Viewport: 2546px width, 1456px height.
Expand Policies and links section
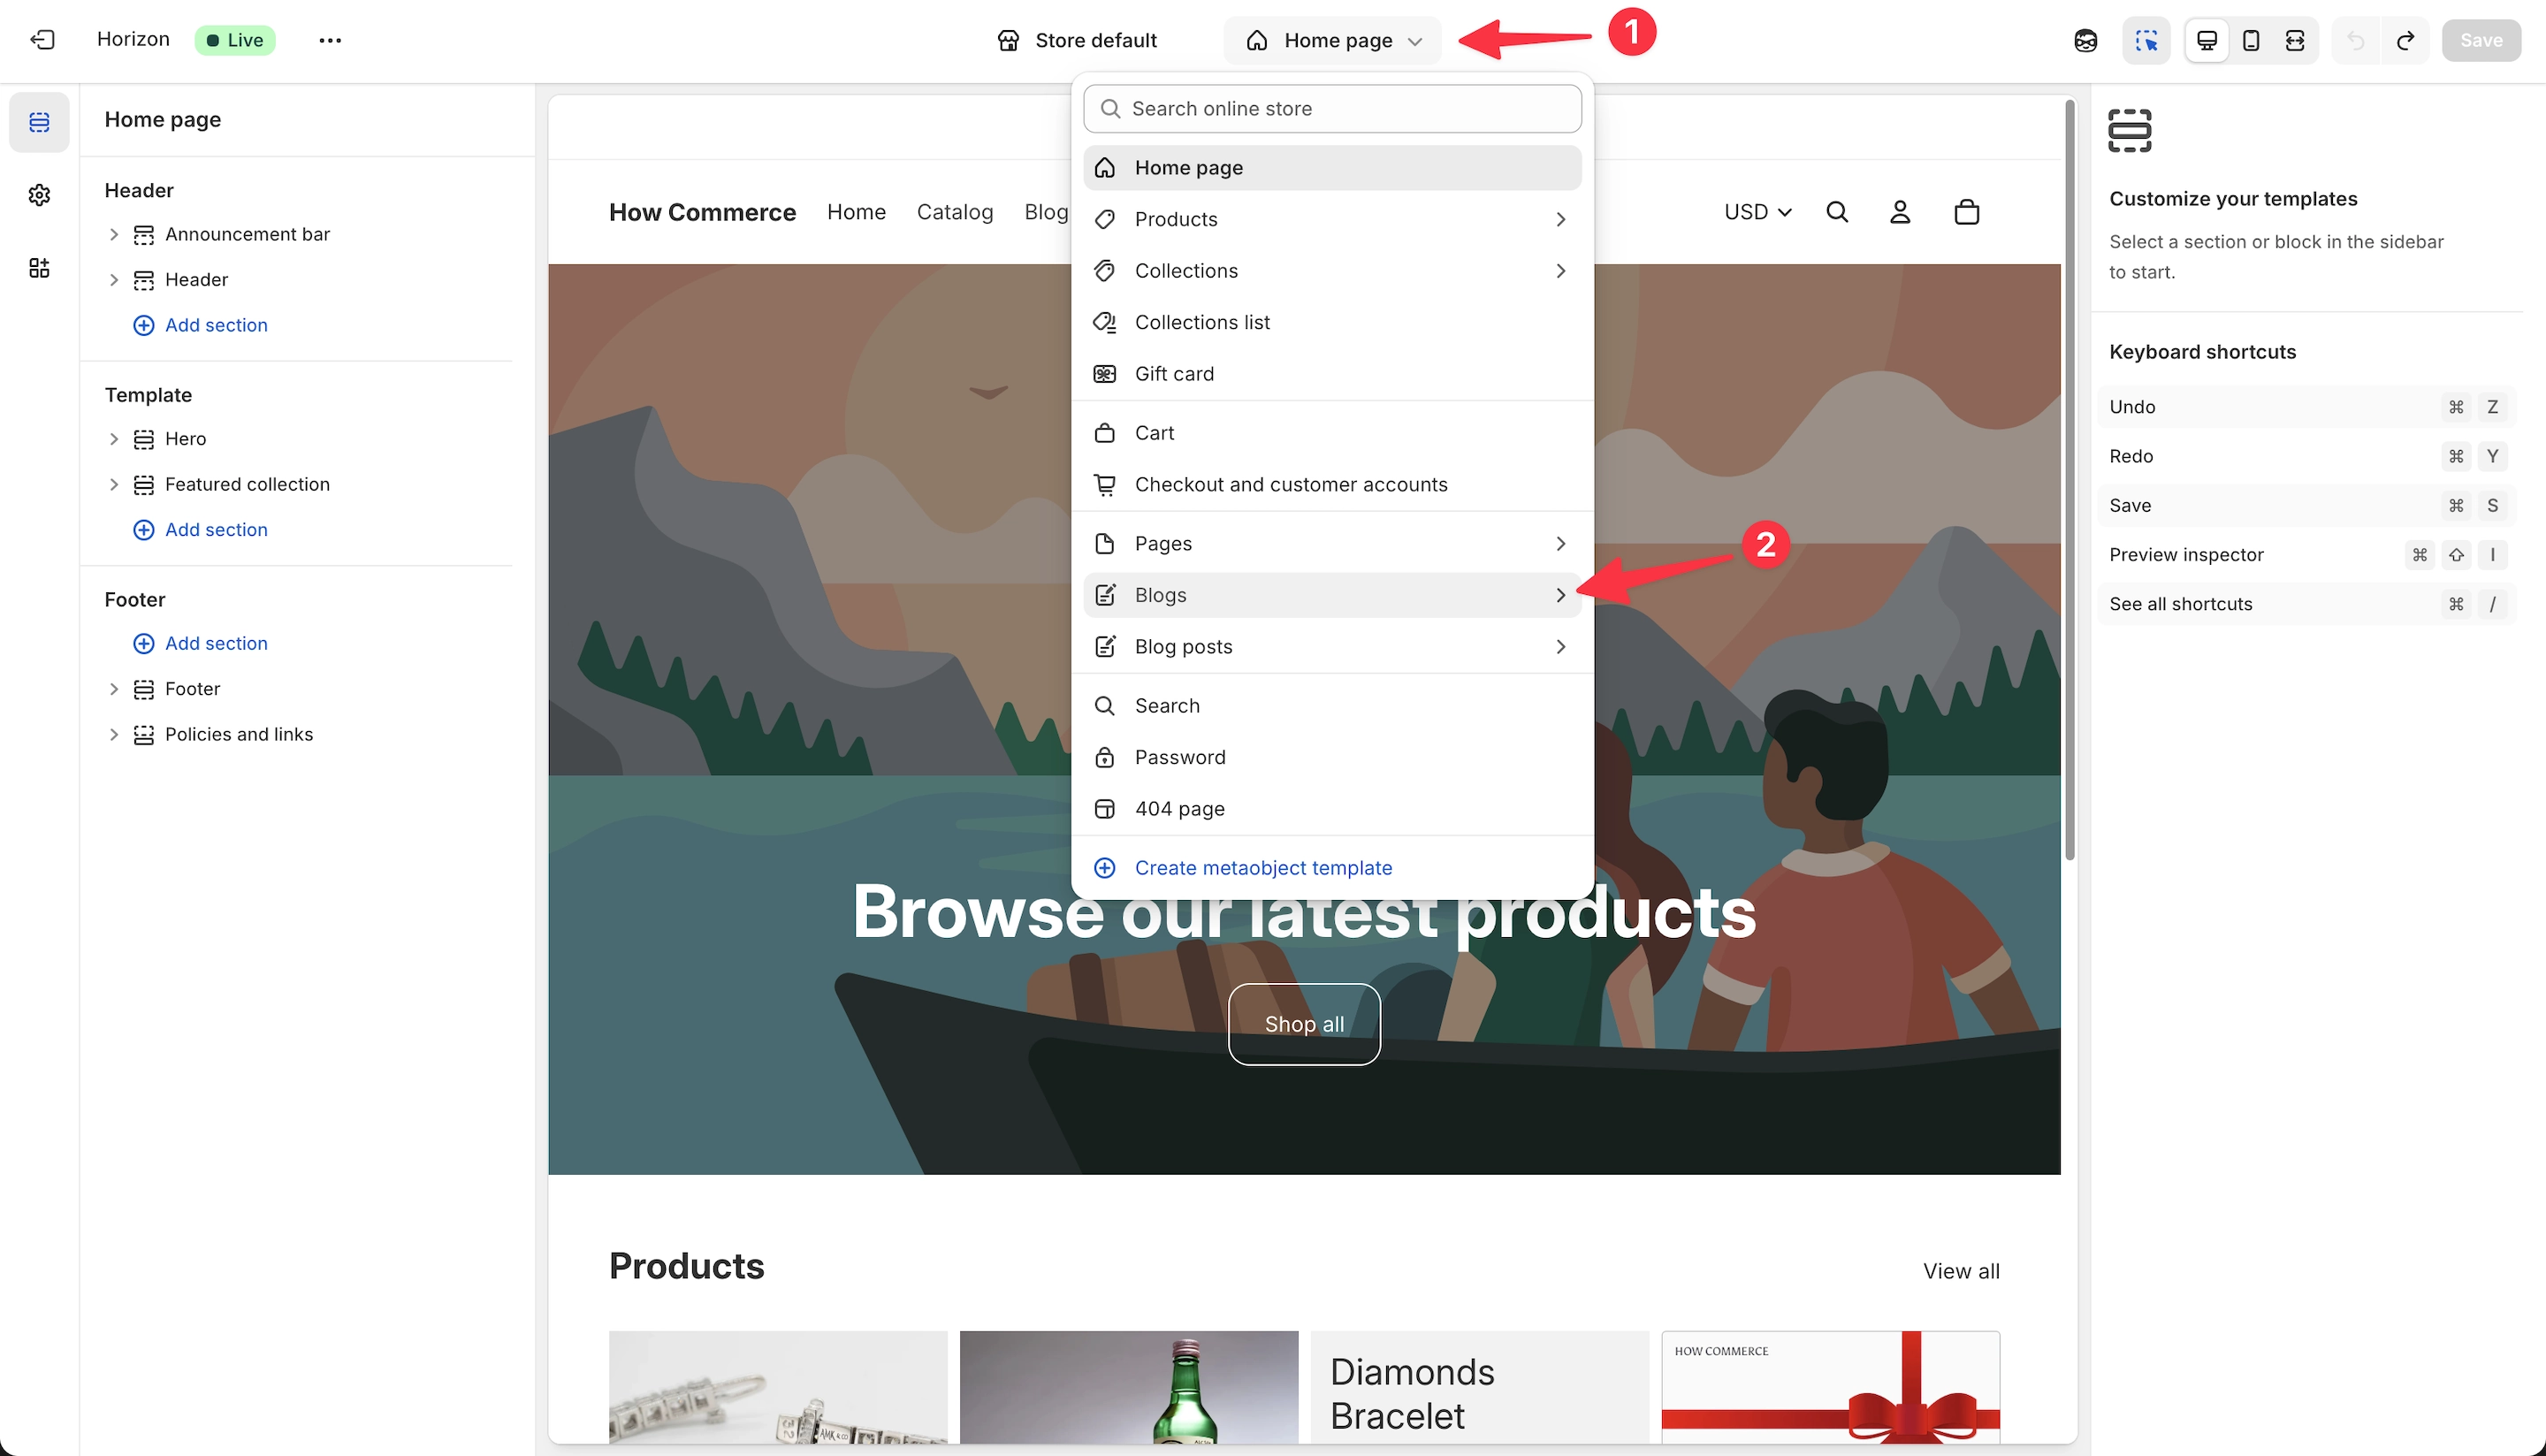tap(113, 734)
